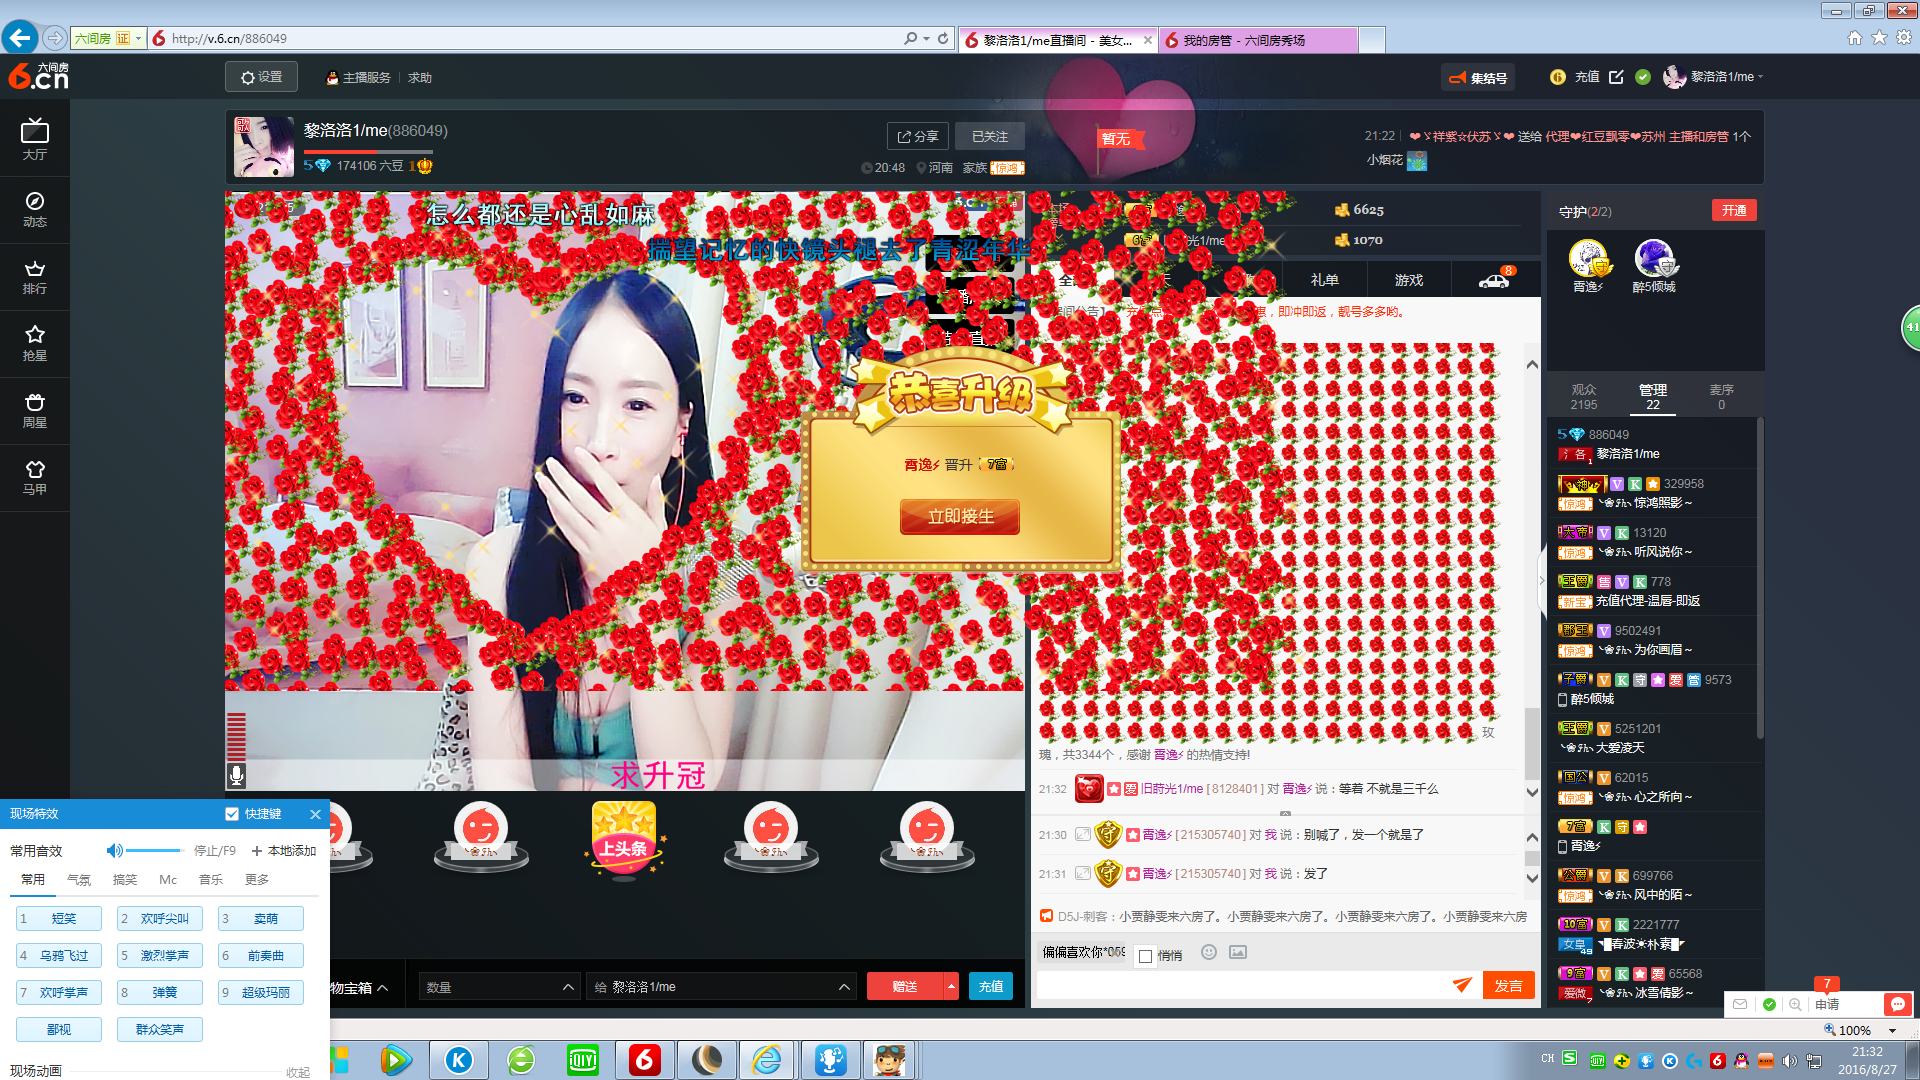Close the 现场特效 panel
Image resolution: width=1920 pixels, height=1080 pixels.
[x=315, y=814]
